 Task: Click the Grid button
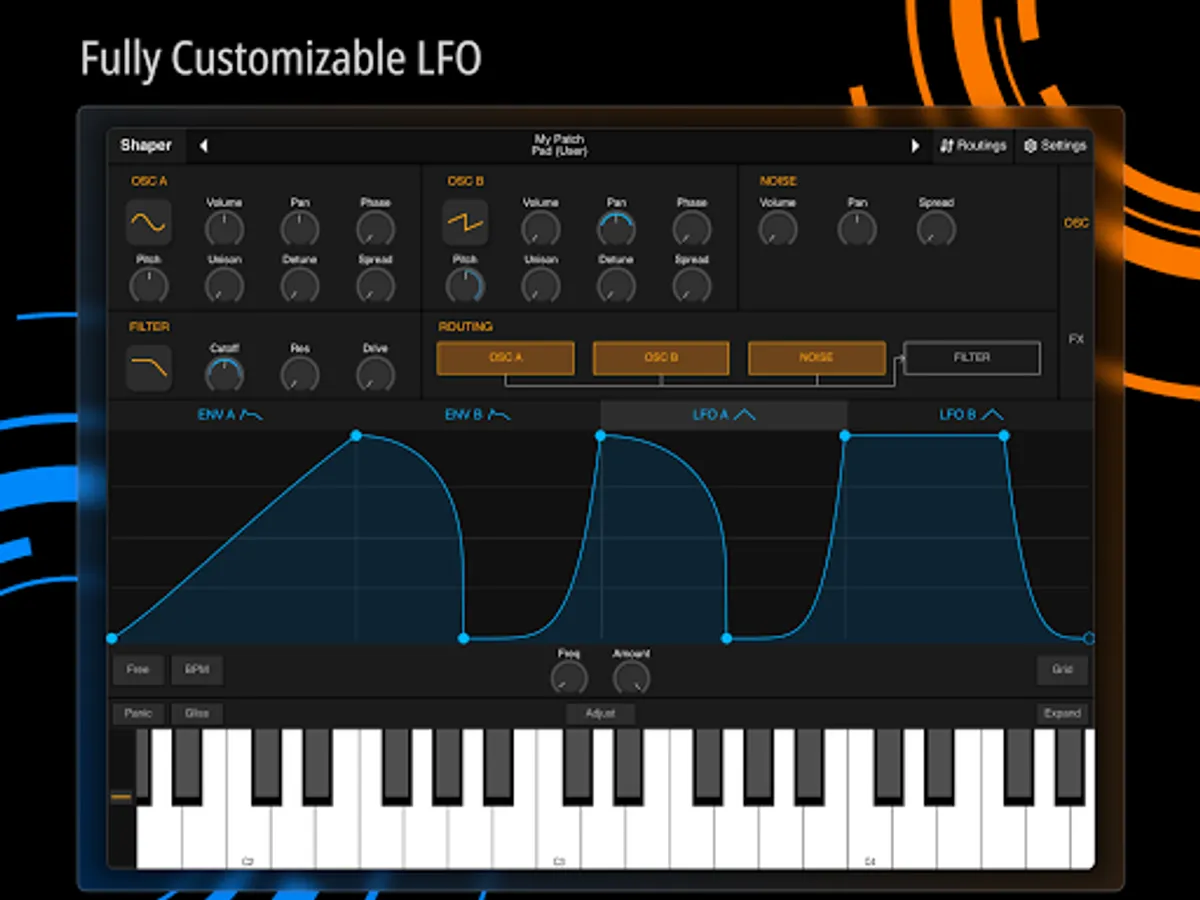tap(1062, 670)
